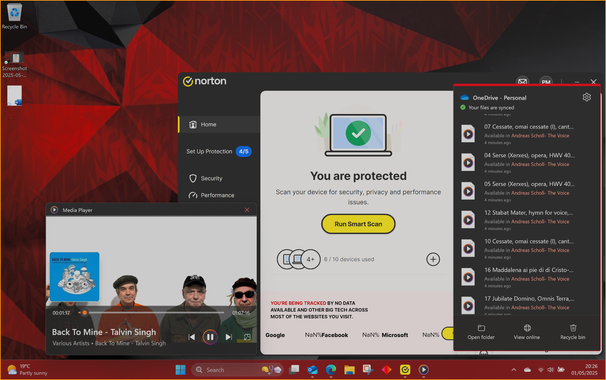Click the Open folder icon in OneDrive

click(481, 328)
